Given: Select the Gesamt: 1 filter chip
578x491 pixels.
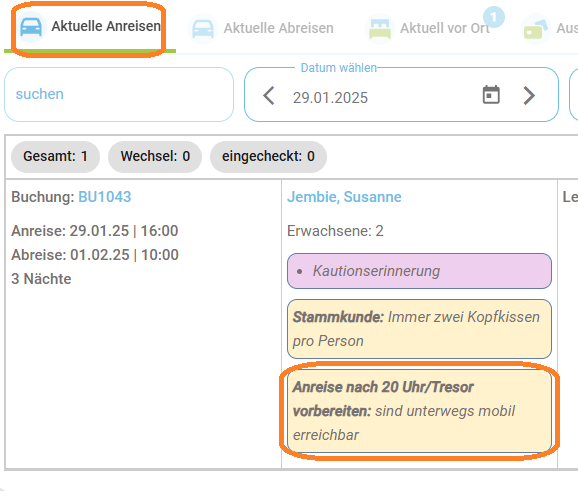Looking at the screenshot, I should [55, 157].
